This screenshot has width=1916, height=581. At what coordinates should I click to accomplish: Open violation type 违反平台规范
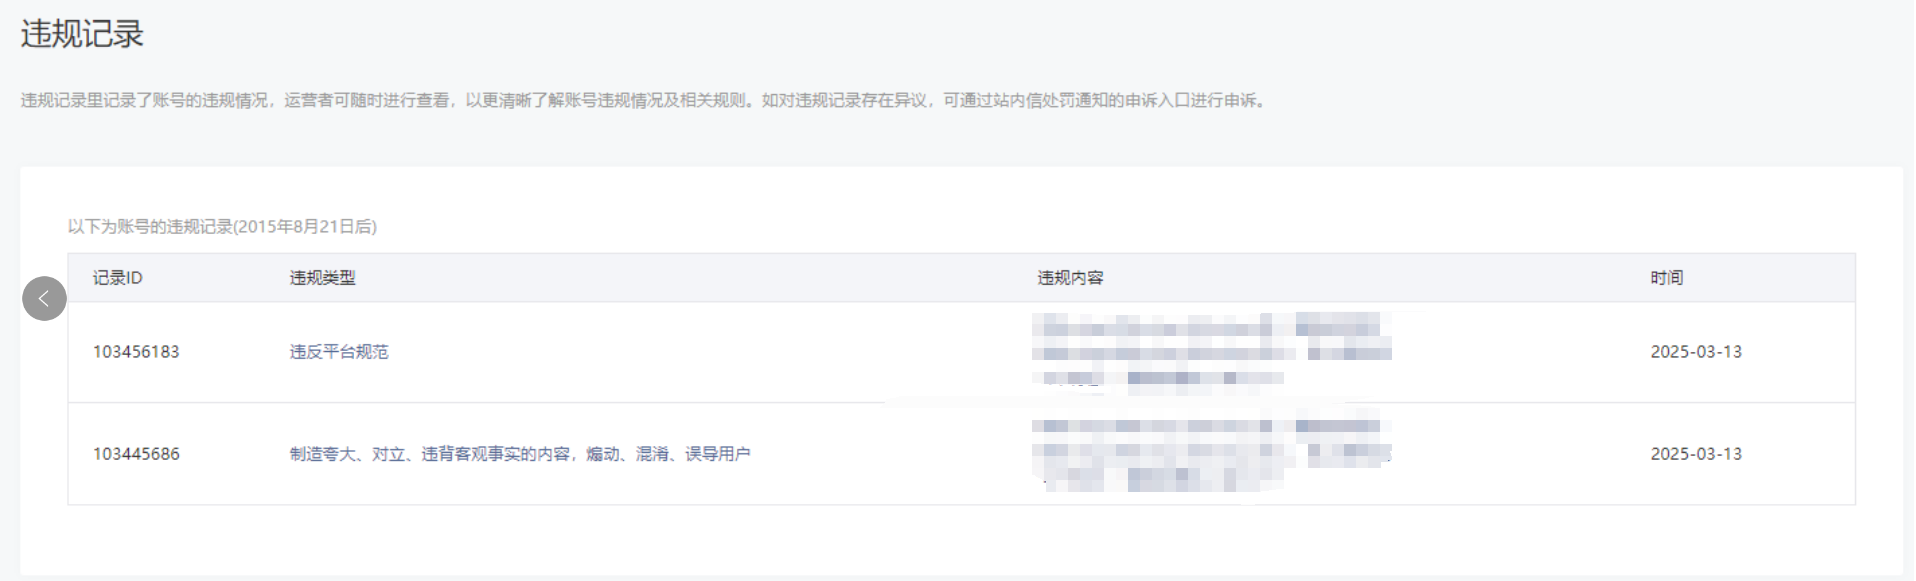click(339, 352)
